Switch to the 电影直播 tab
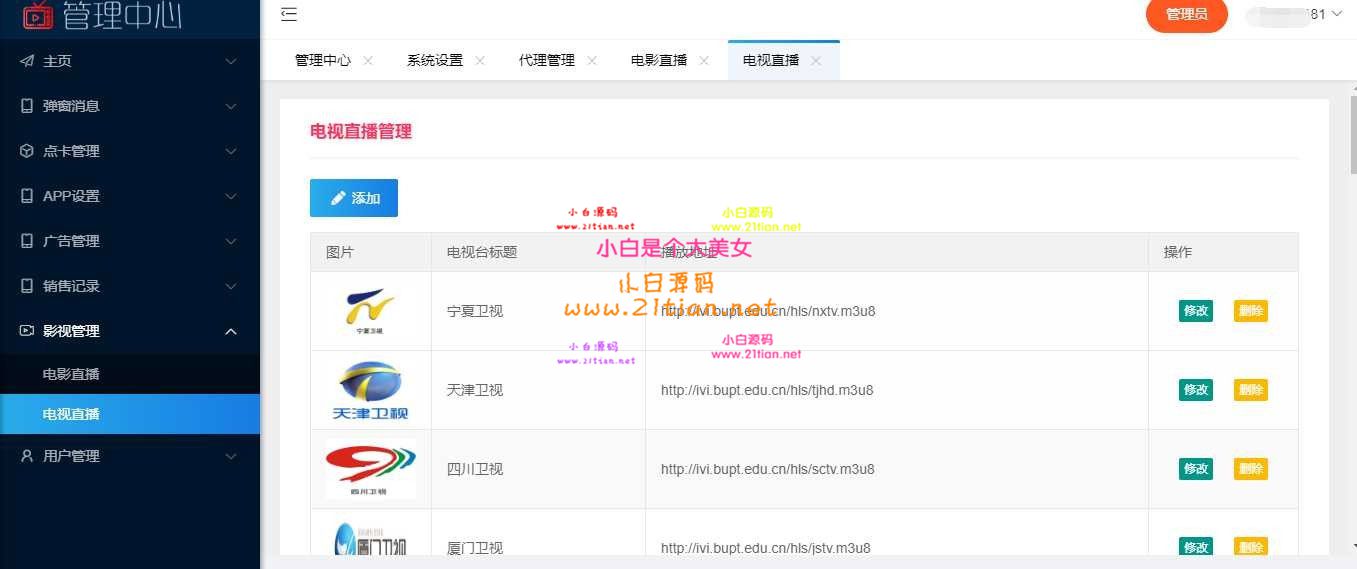 pos(659,60)
